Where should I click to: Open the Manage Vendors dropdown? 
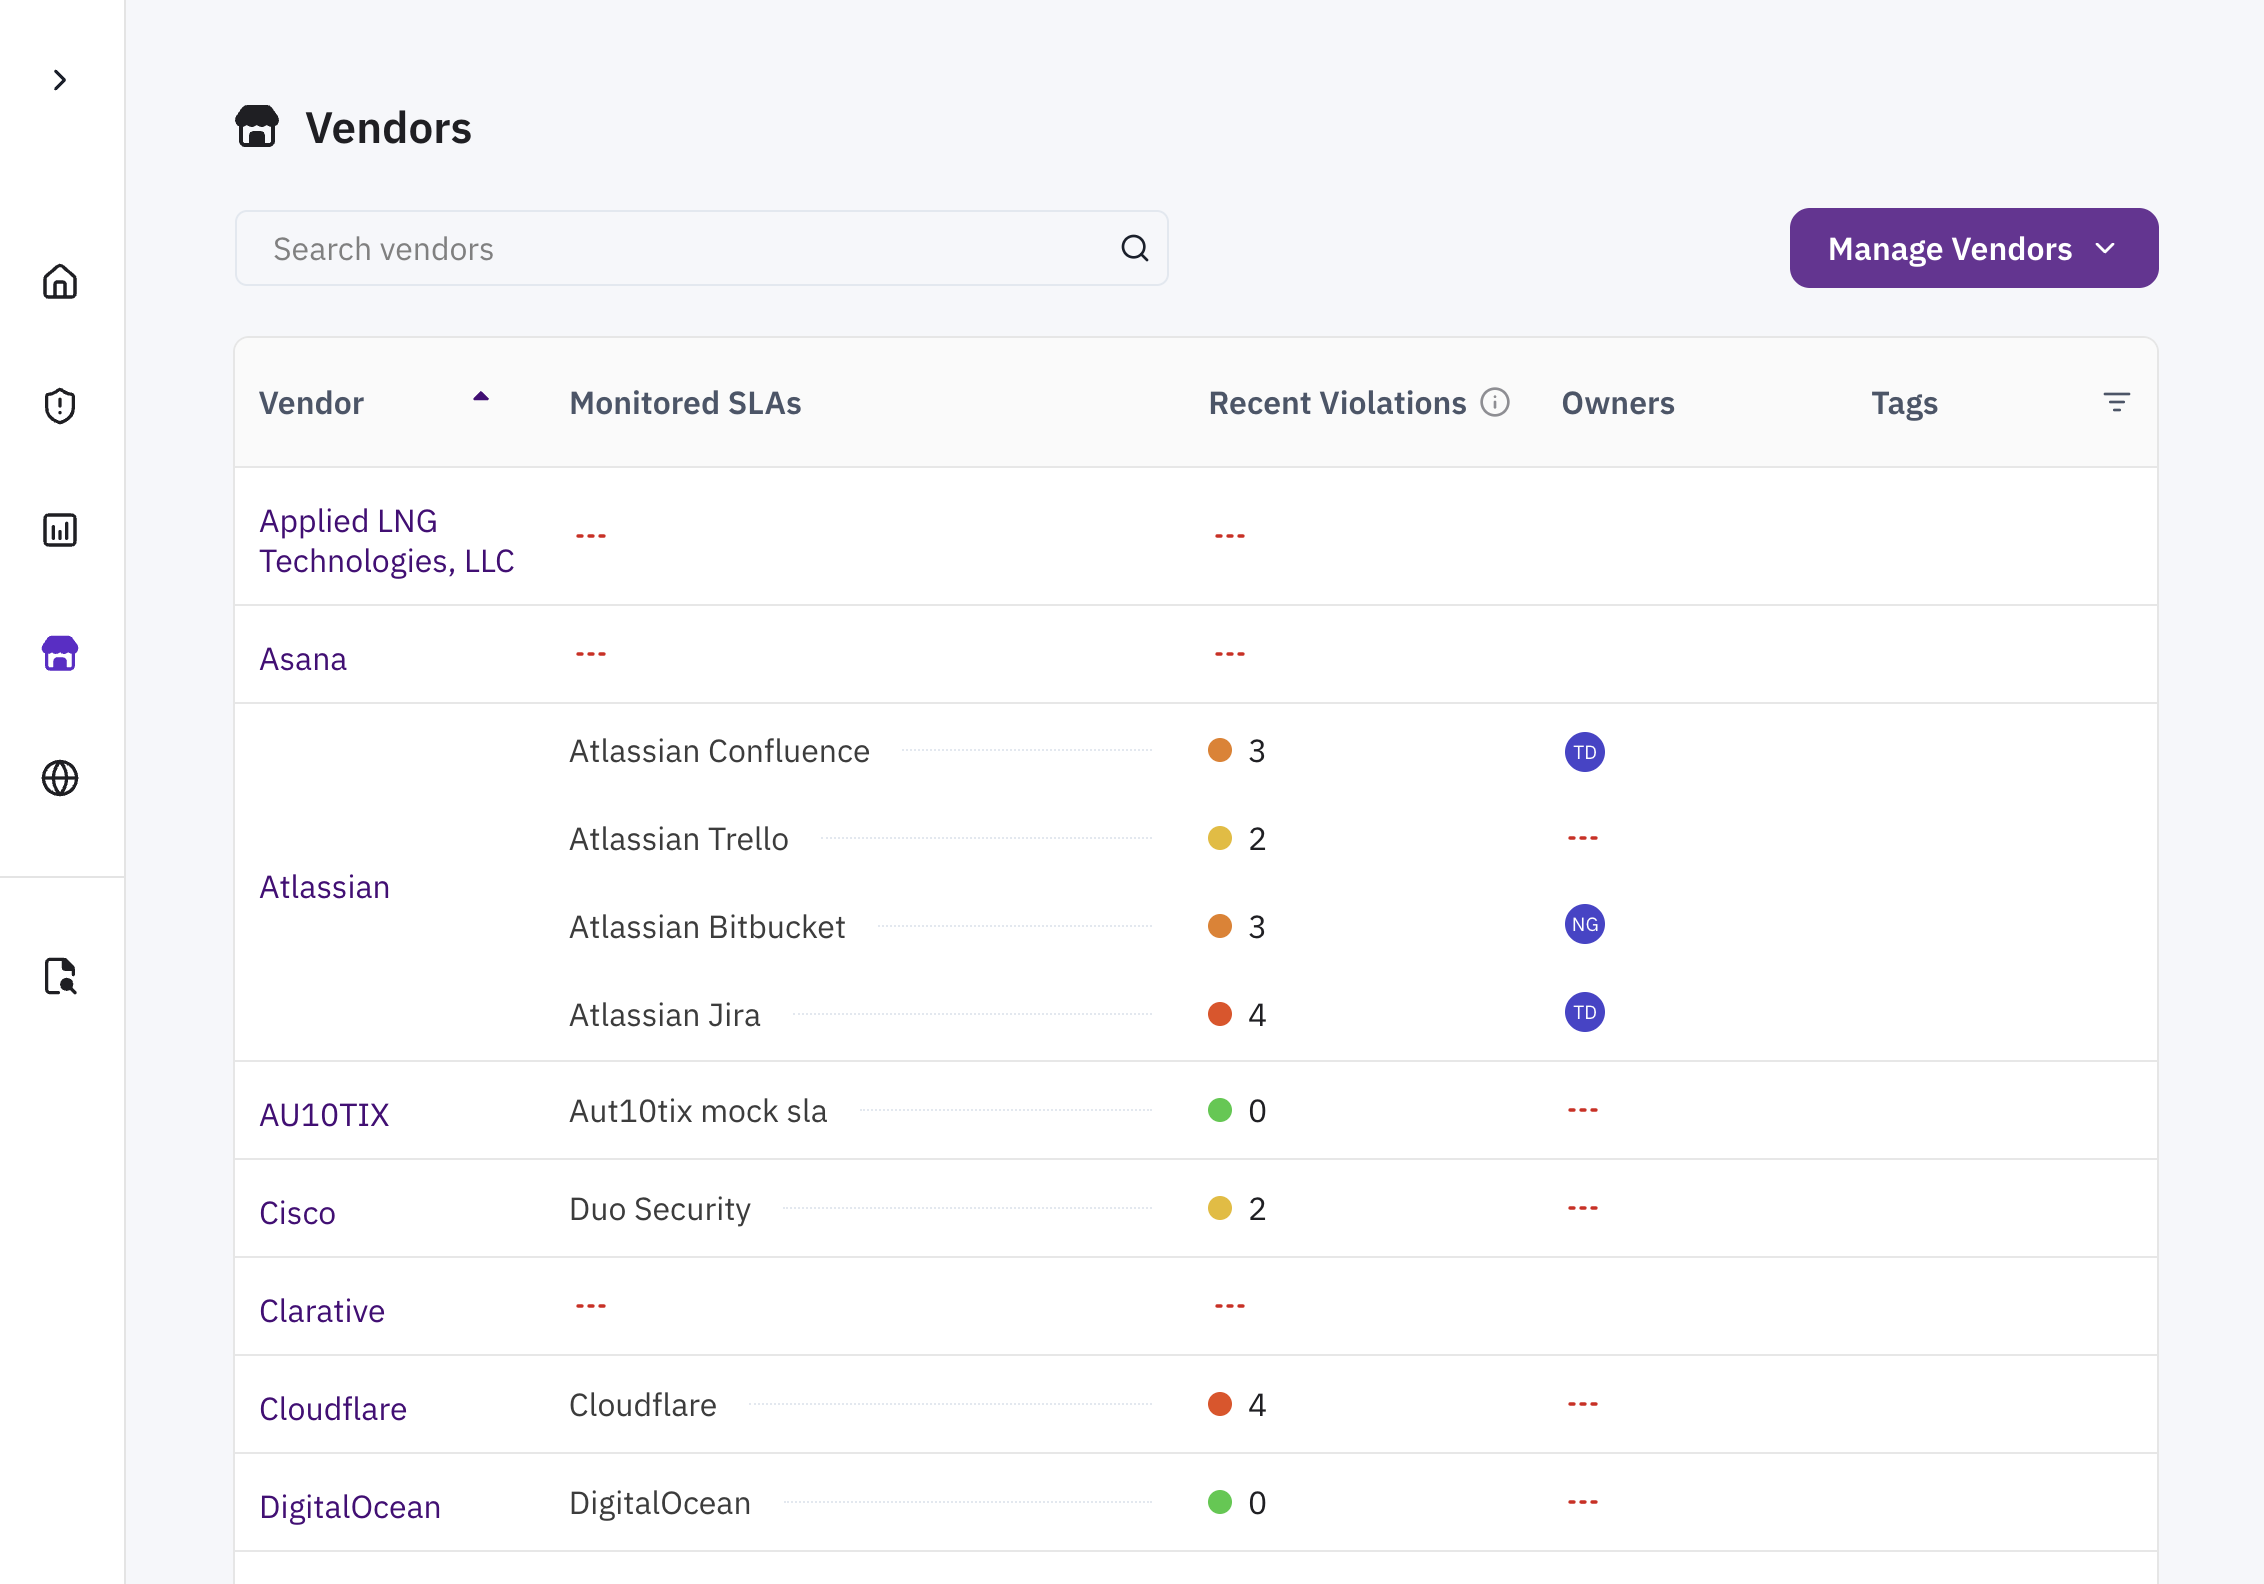(1973, 248)
